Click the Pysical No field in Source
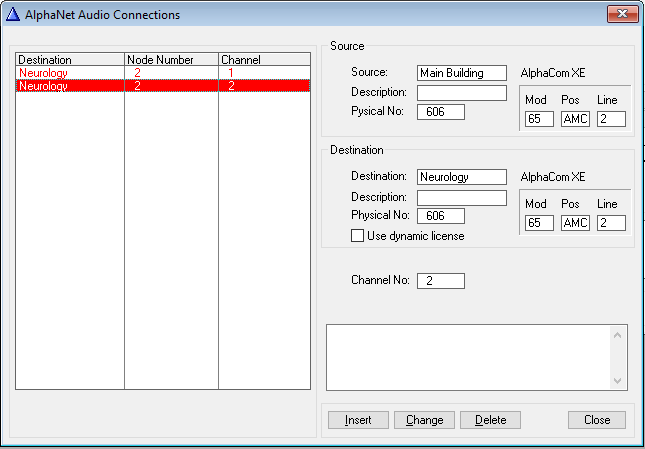This screenshot has height=449, width=645. pyautogui.click(x=441, y=112)
